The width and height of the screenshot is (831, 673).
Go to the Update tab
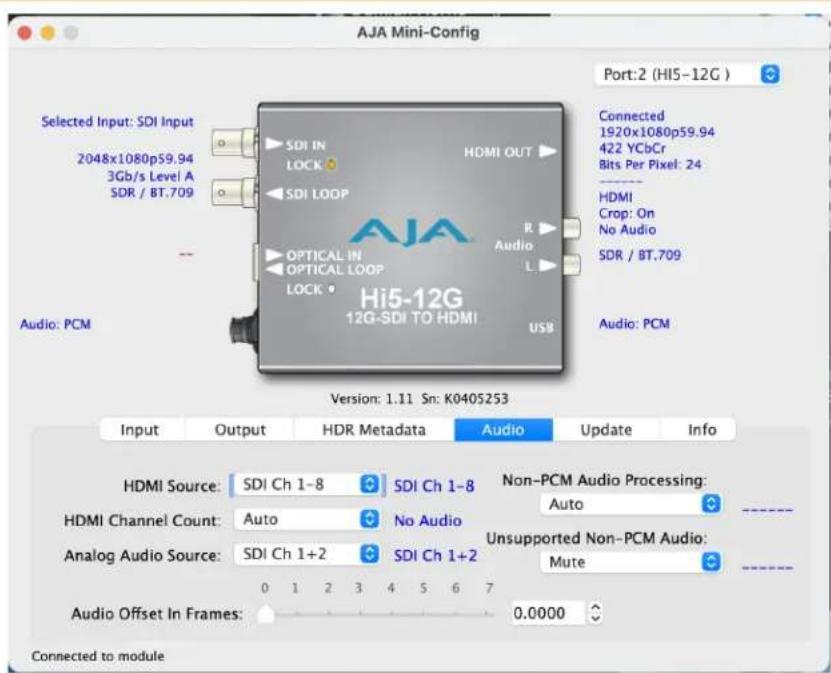[x=606, y=430]
